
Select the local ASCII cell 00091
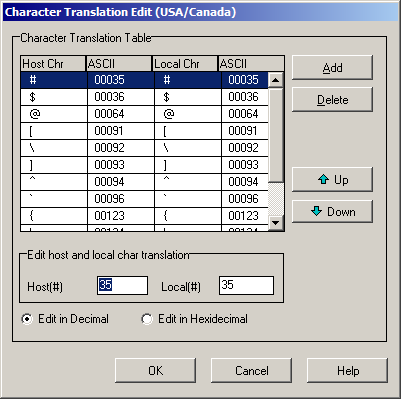coord(245,131)
